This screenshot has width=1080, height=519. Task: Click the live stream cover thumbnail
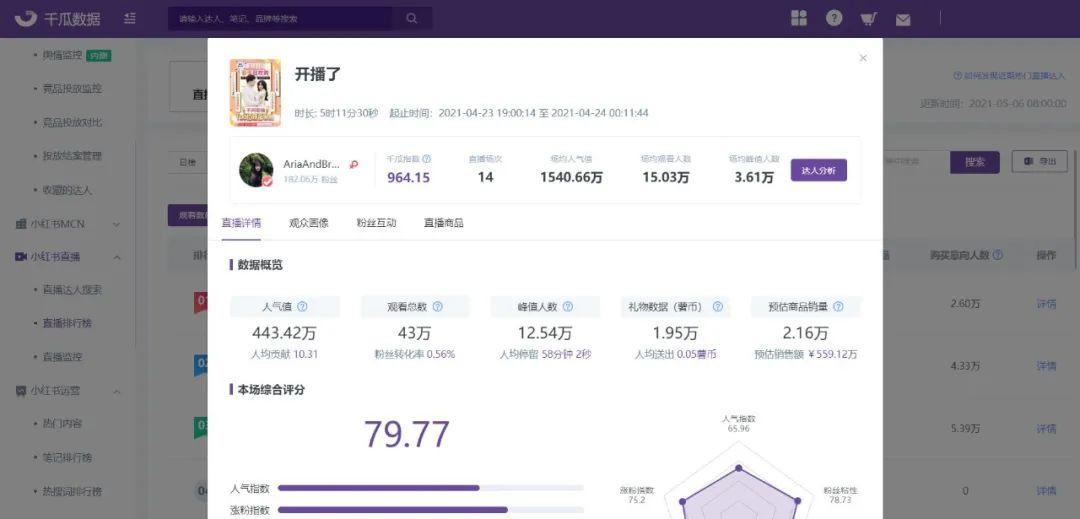coord(256,93)
